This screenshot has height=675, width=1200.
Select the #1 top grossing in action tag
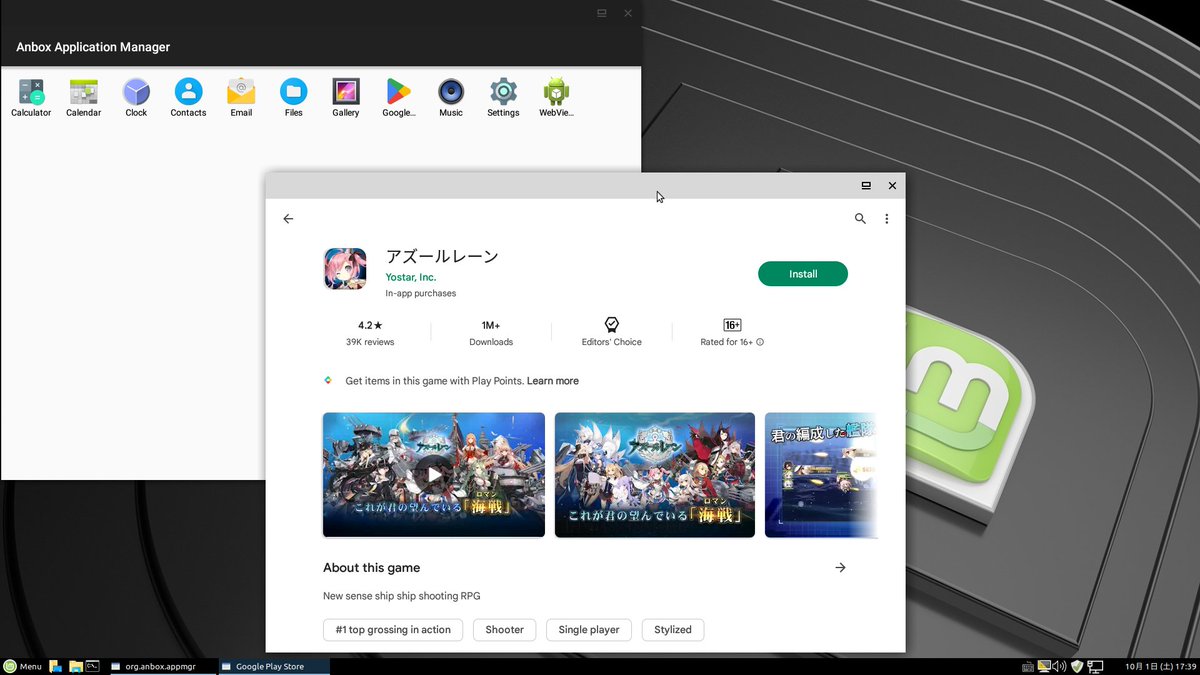pyautogui.click(x=394, y=630)
